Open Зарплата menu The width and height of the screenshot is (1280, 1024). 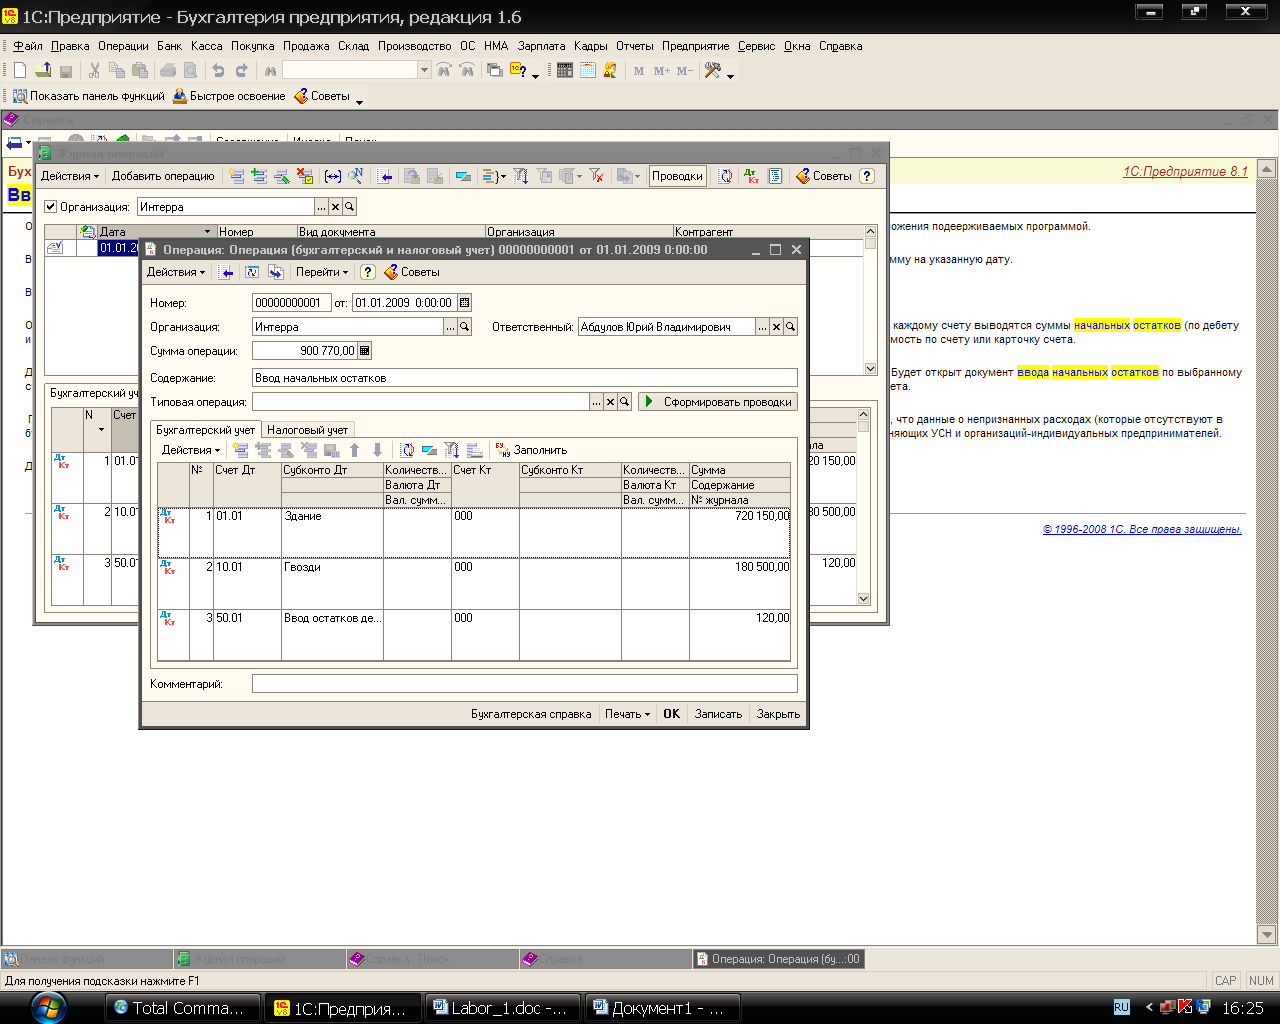[x=542, y=46]
